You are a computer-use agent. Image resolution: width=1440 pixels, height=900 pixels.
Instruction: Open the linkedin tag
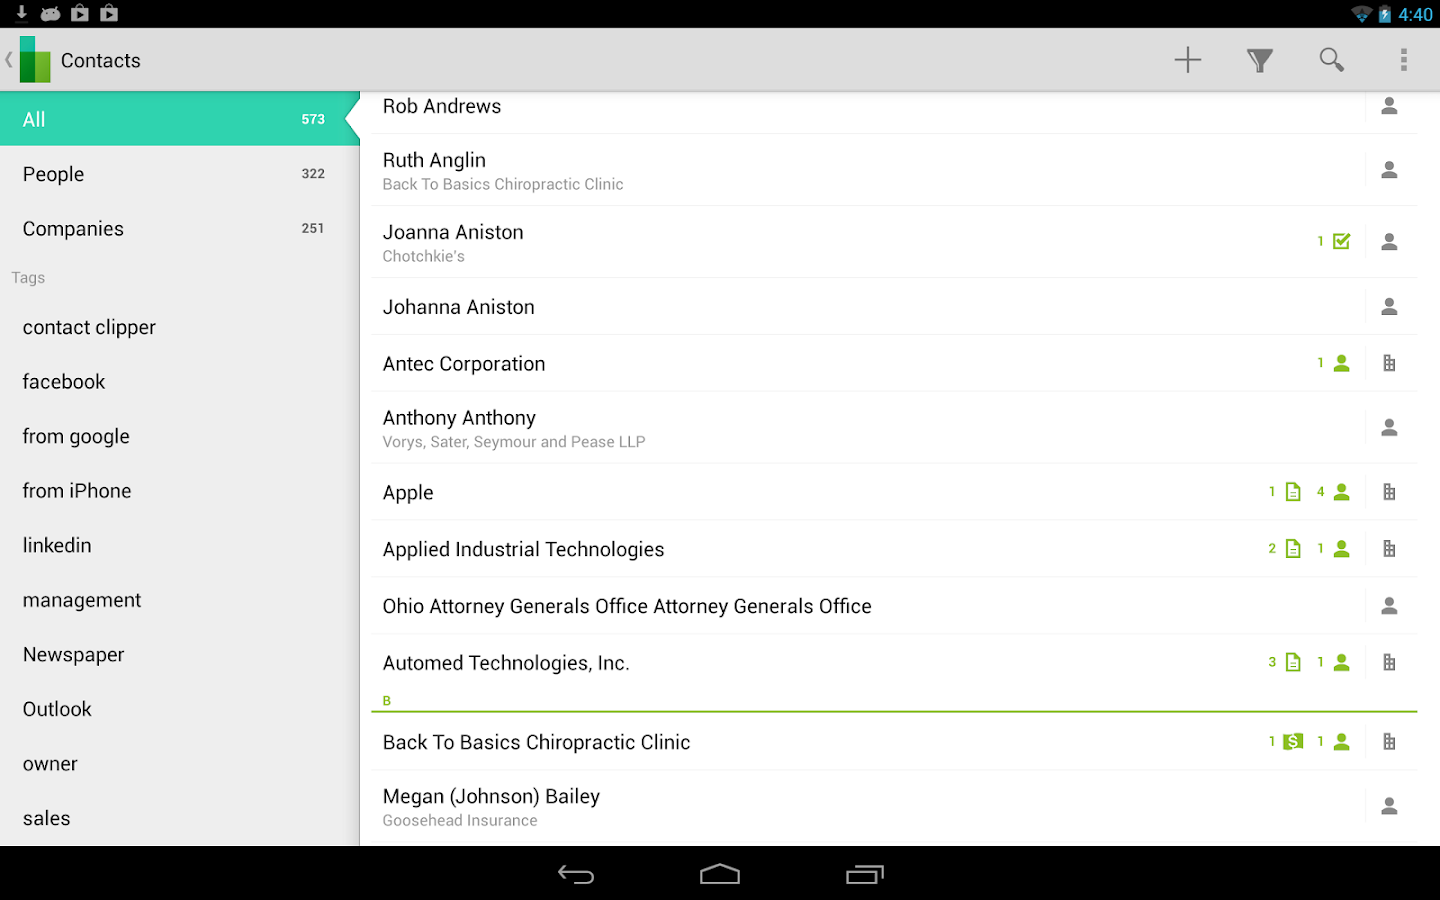(x=57, y=545)
